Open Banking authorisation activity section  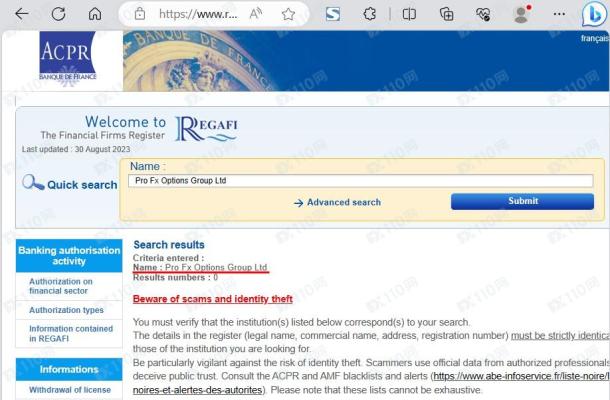(69, 256)
